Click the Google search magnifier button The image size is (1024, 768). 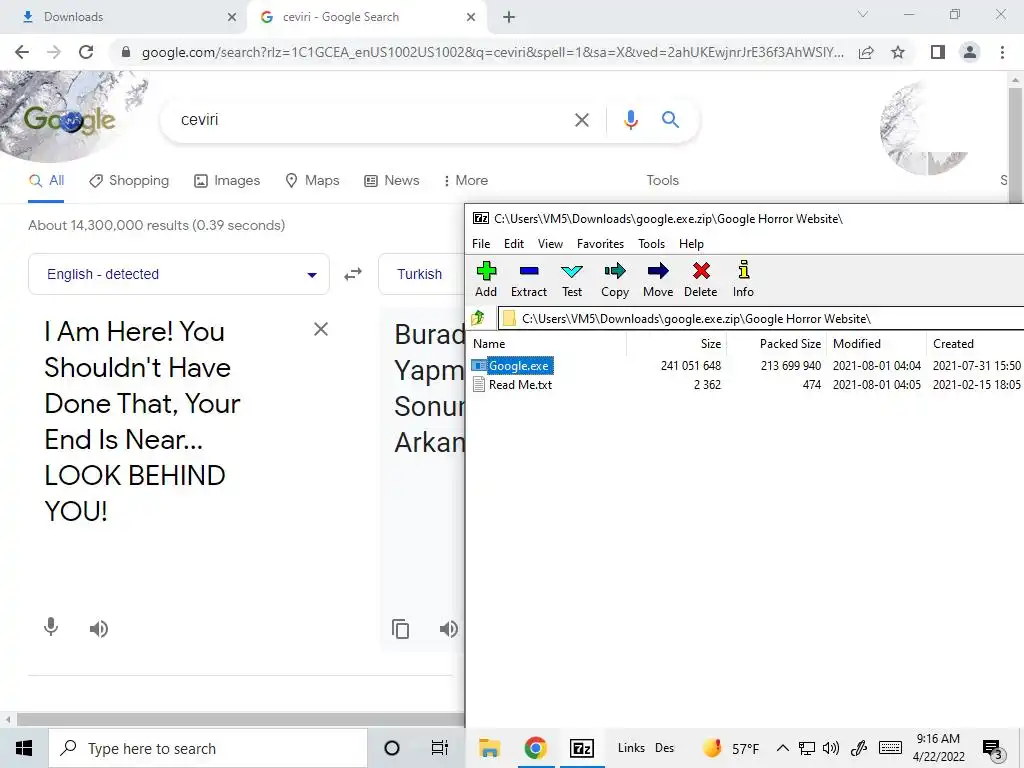[670, 120]
